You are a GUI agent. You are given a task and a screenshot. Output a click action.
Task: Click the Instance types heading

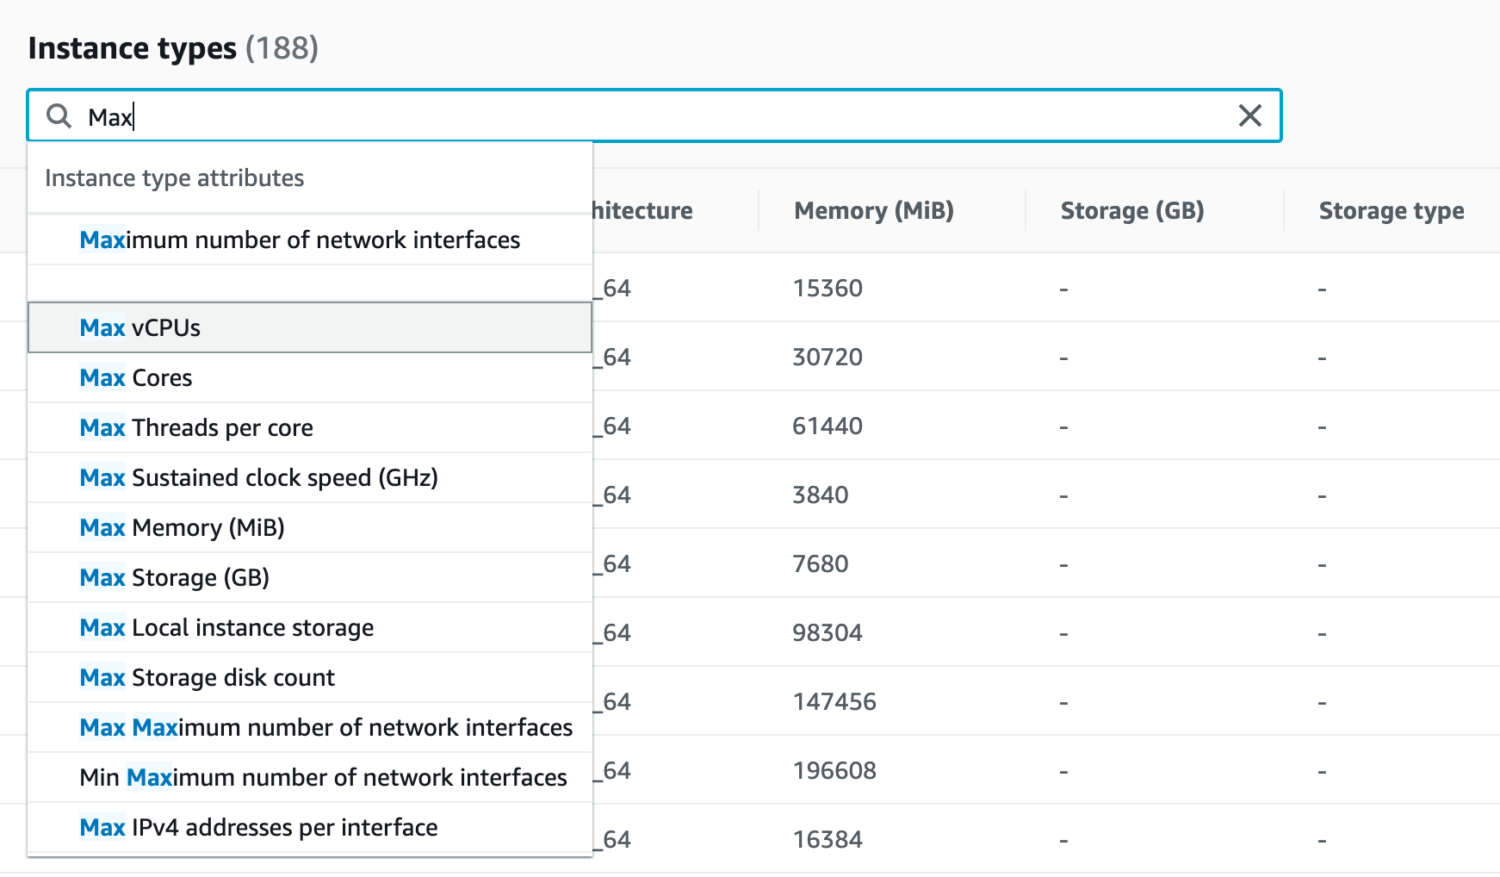(x=132, y=48)
